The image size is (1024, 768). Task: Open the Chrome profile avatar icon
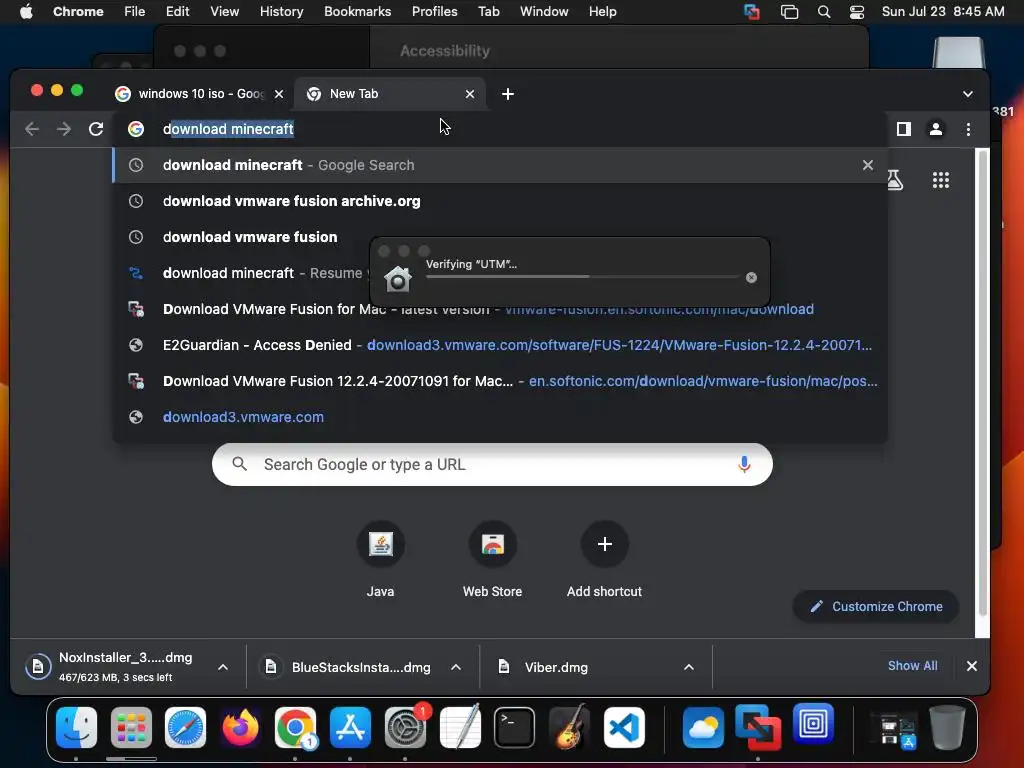936,129
